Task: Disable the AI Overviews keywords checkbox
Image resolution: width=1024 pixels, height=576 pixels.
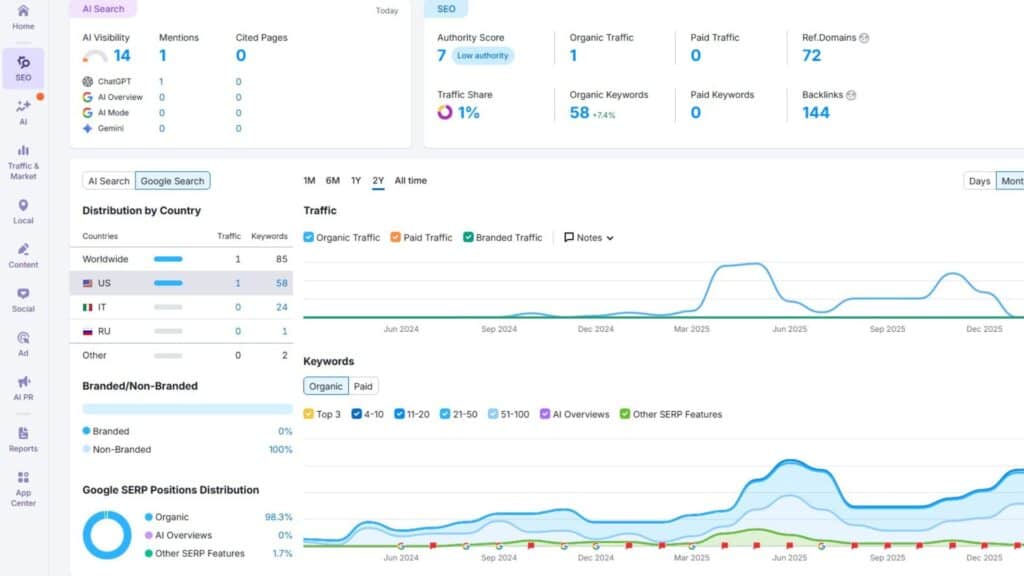Action: pyautogui.click(x=545, y=414)
